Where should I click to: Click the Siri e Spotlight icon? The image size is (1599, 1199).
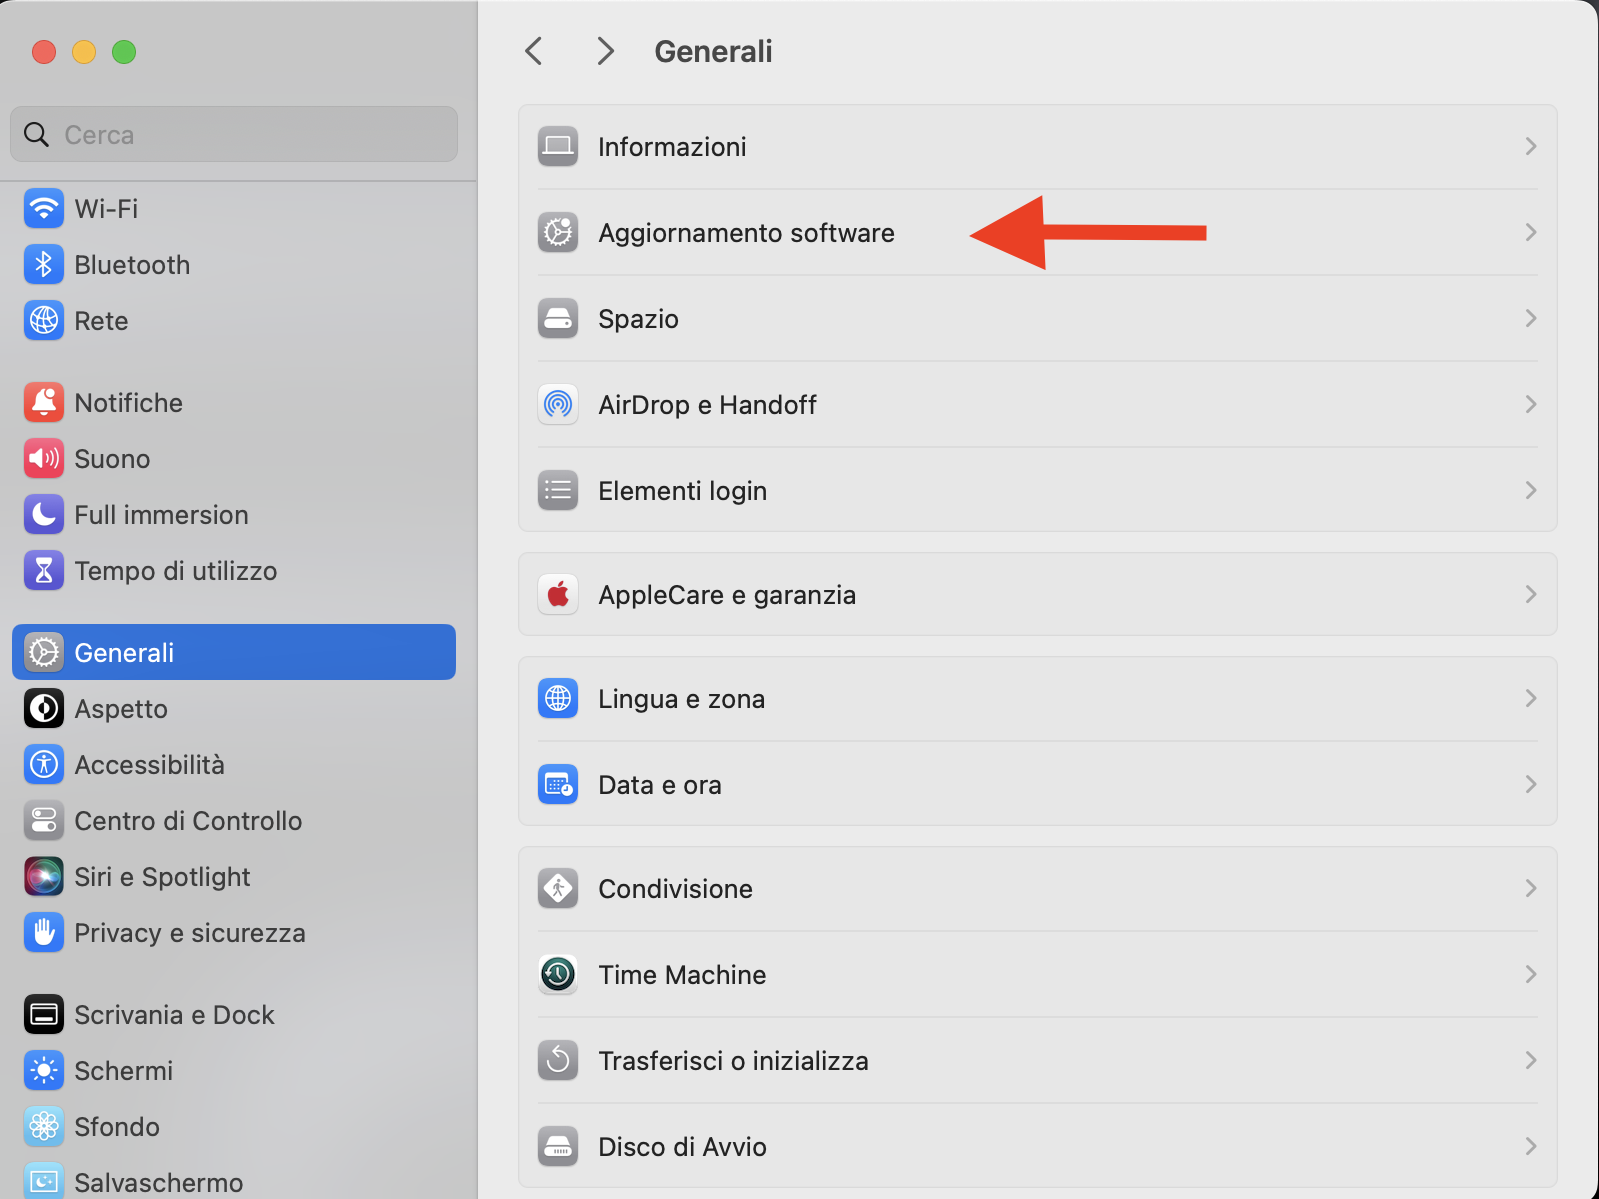tap(44, 877)
